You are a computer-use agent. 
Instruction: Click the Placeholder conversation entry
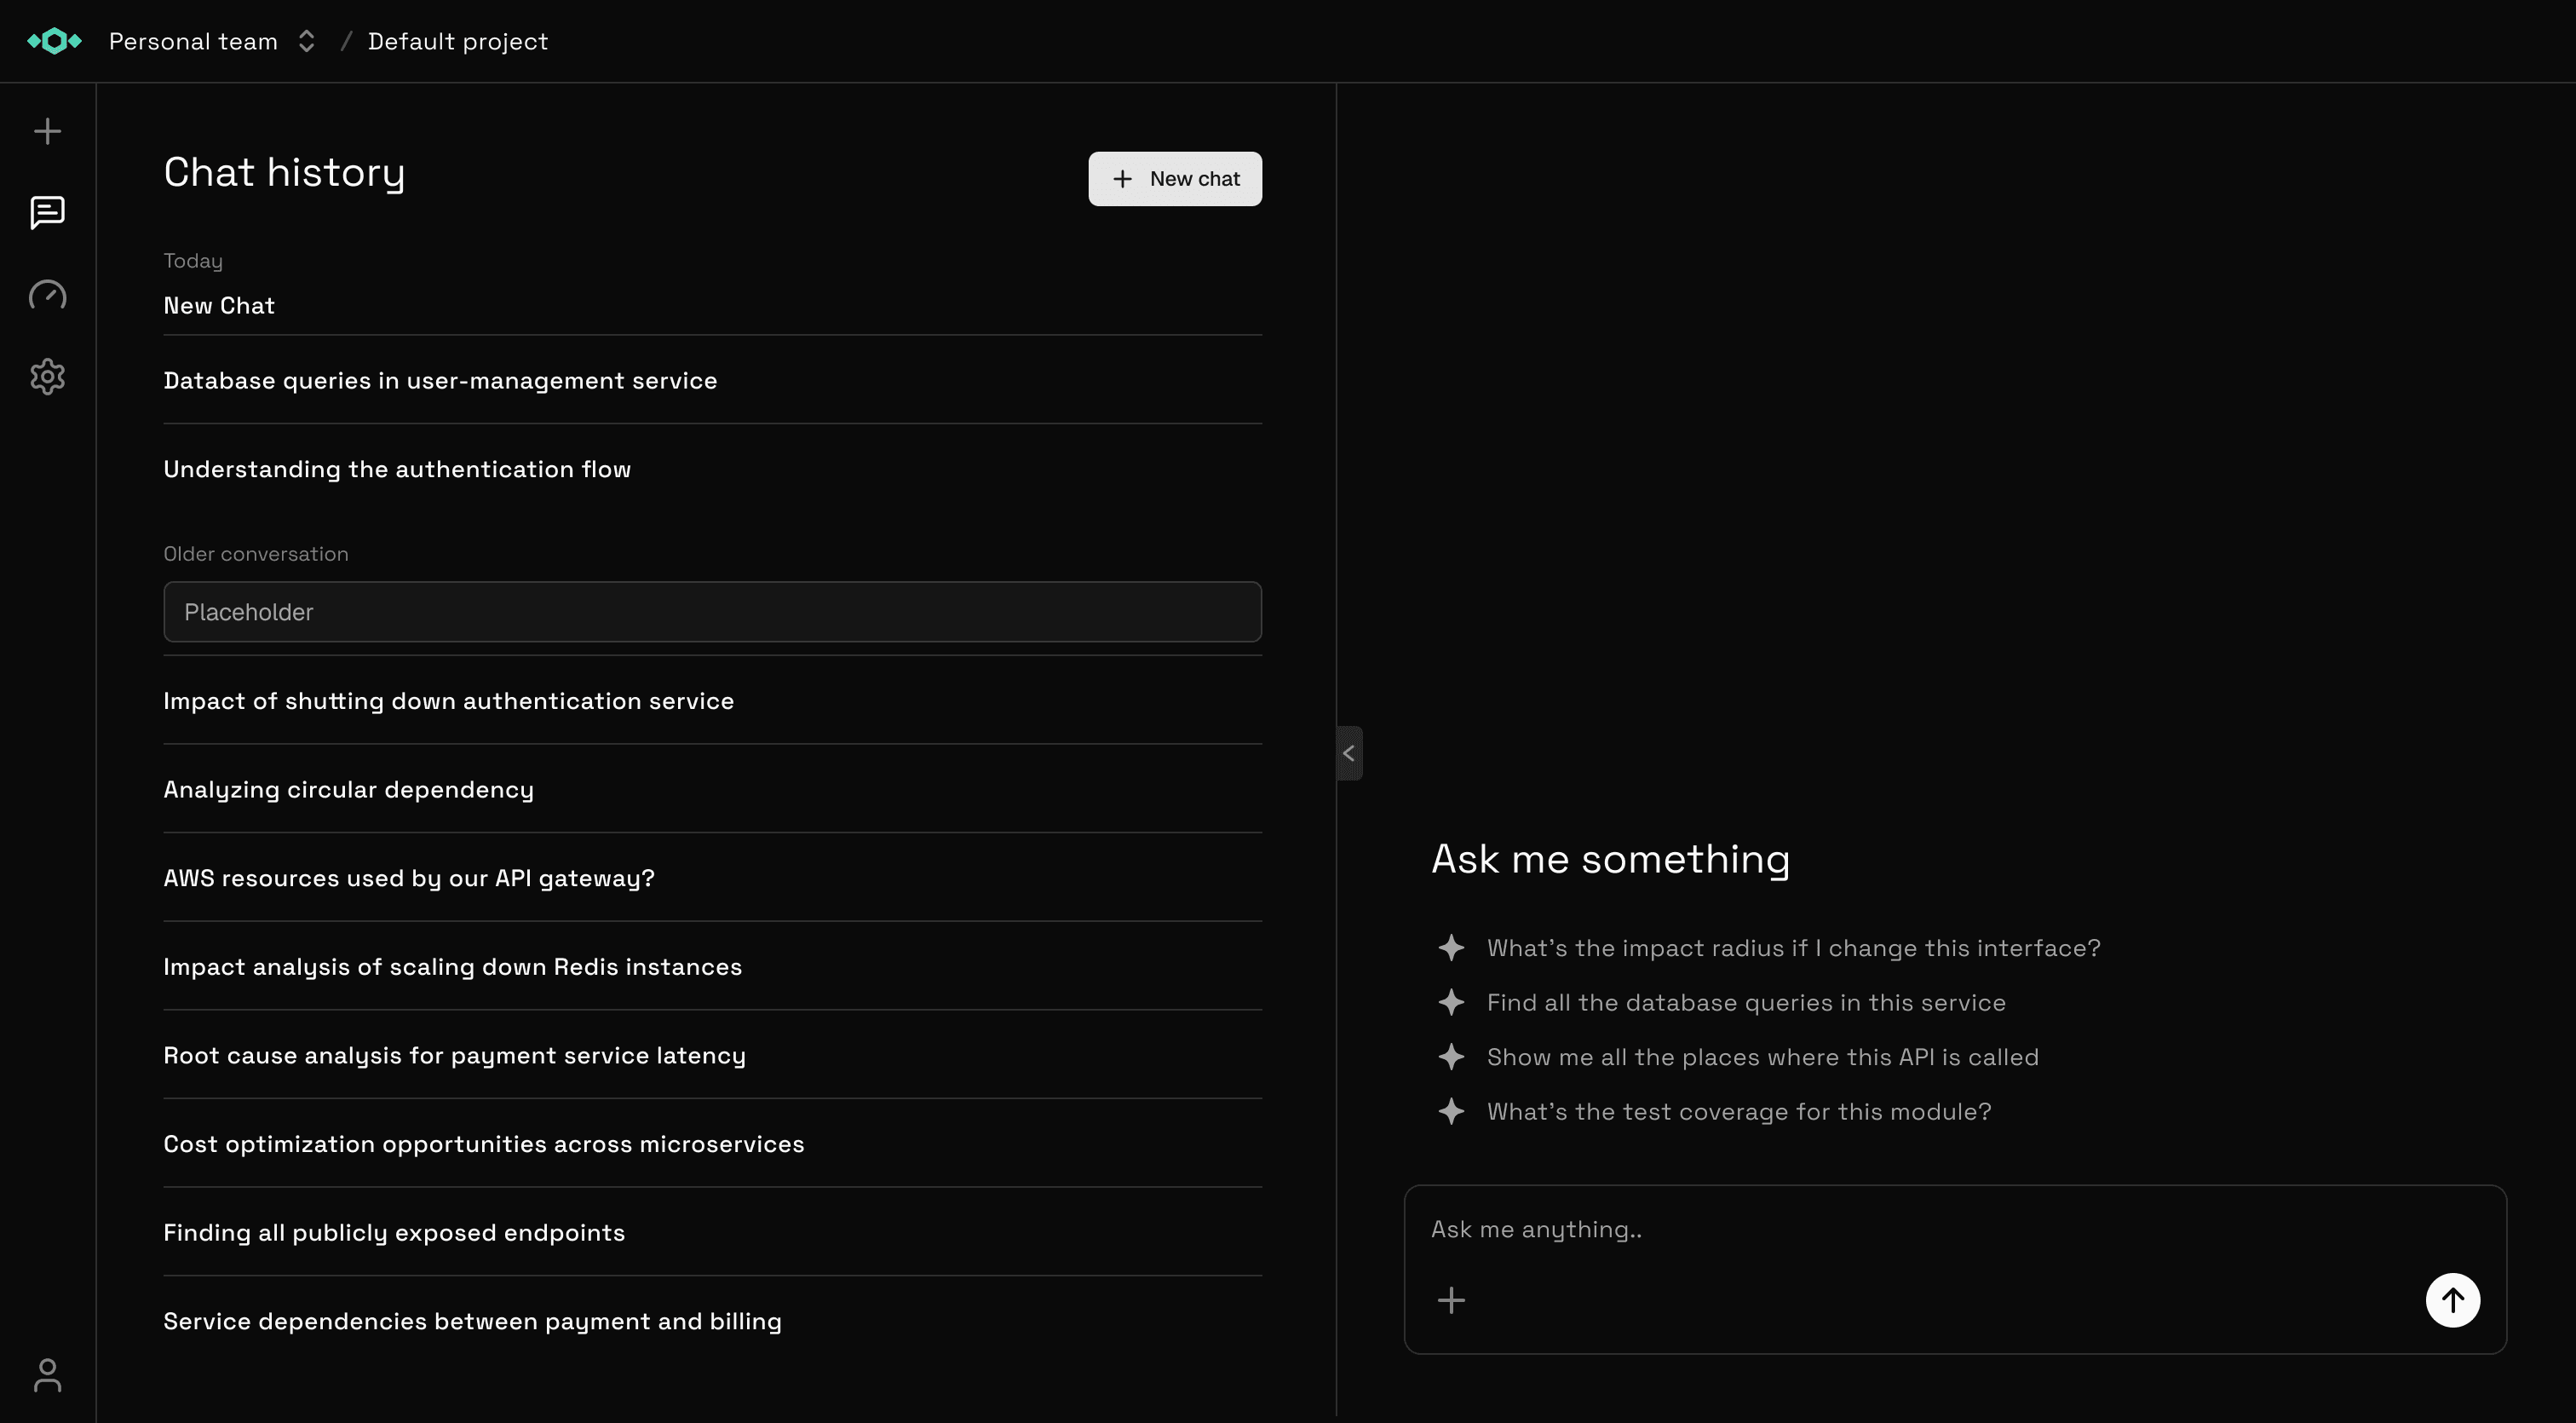tap(712, 612)
